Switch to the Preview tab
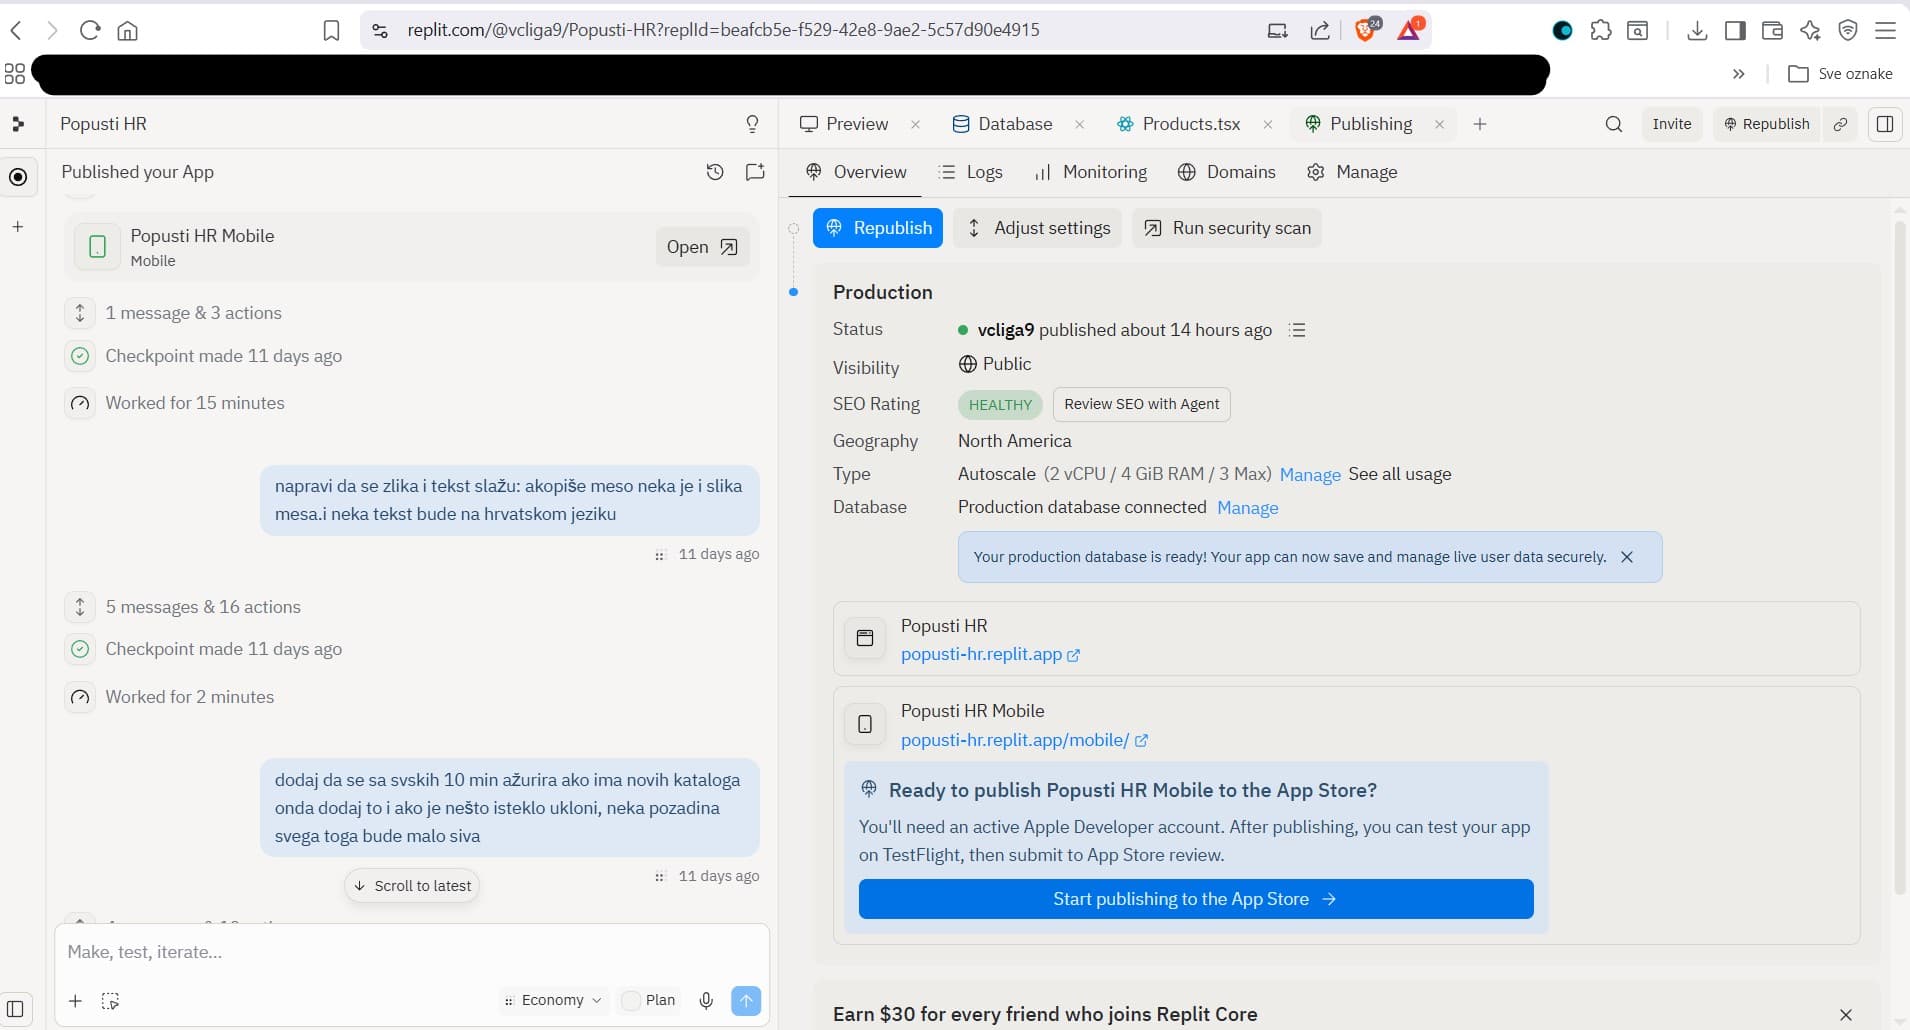This screenshot has height=1030, width=1910. 844,124
